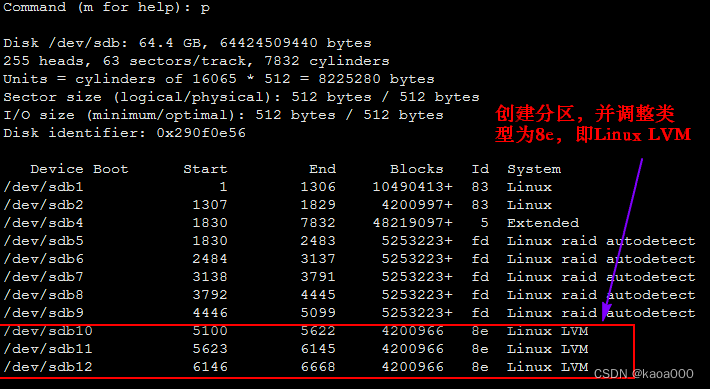Click Id 'fd' in the /dev/sdb7 row

click(480, 277)
